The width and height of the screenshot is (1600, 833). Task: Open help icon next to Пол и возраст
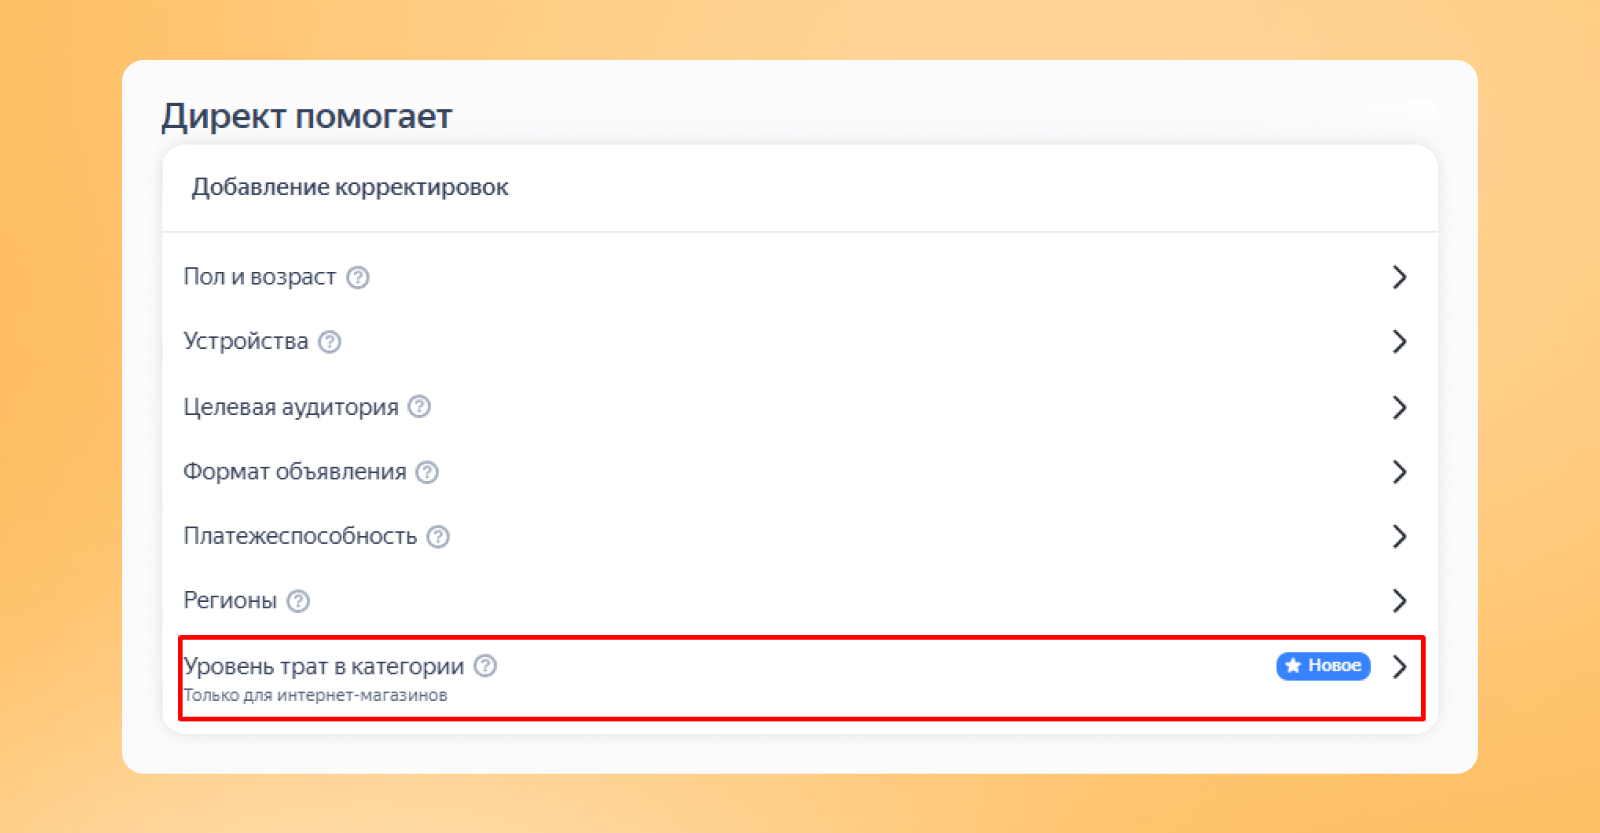[358, 277]
